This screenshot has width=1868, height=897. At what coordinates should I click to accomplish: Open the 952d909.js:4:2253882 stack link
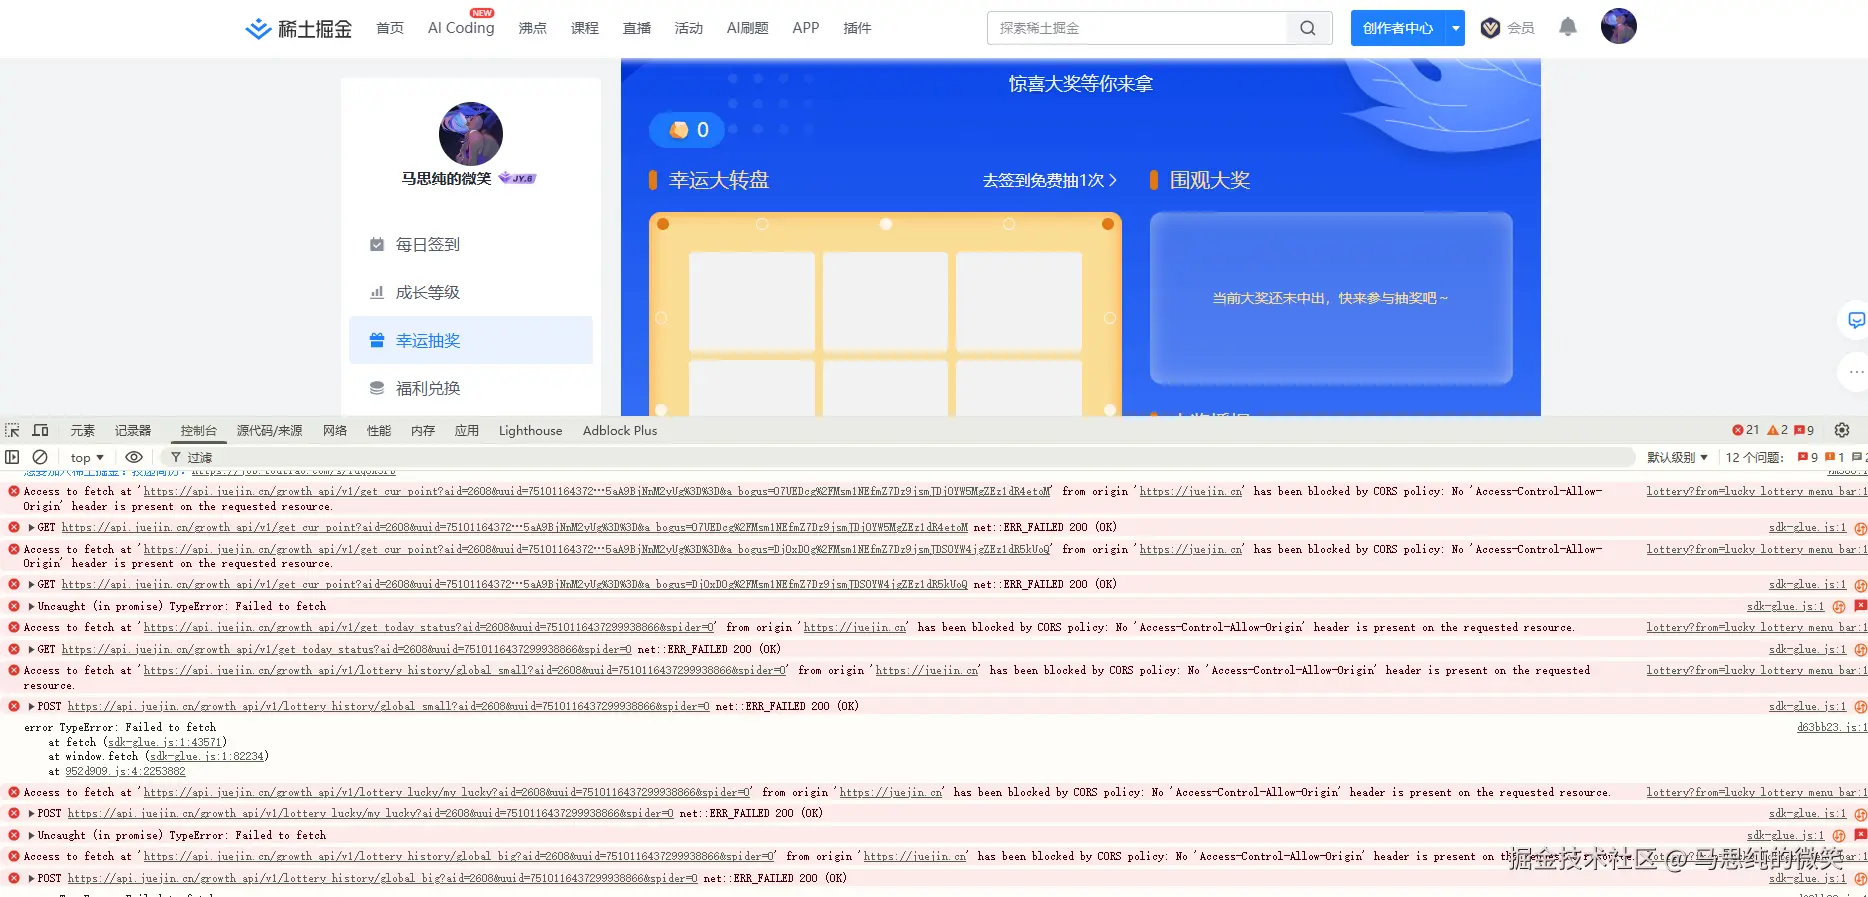[126, 771]
